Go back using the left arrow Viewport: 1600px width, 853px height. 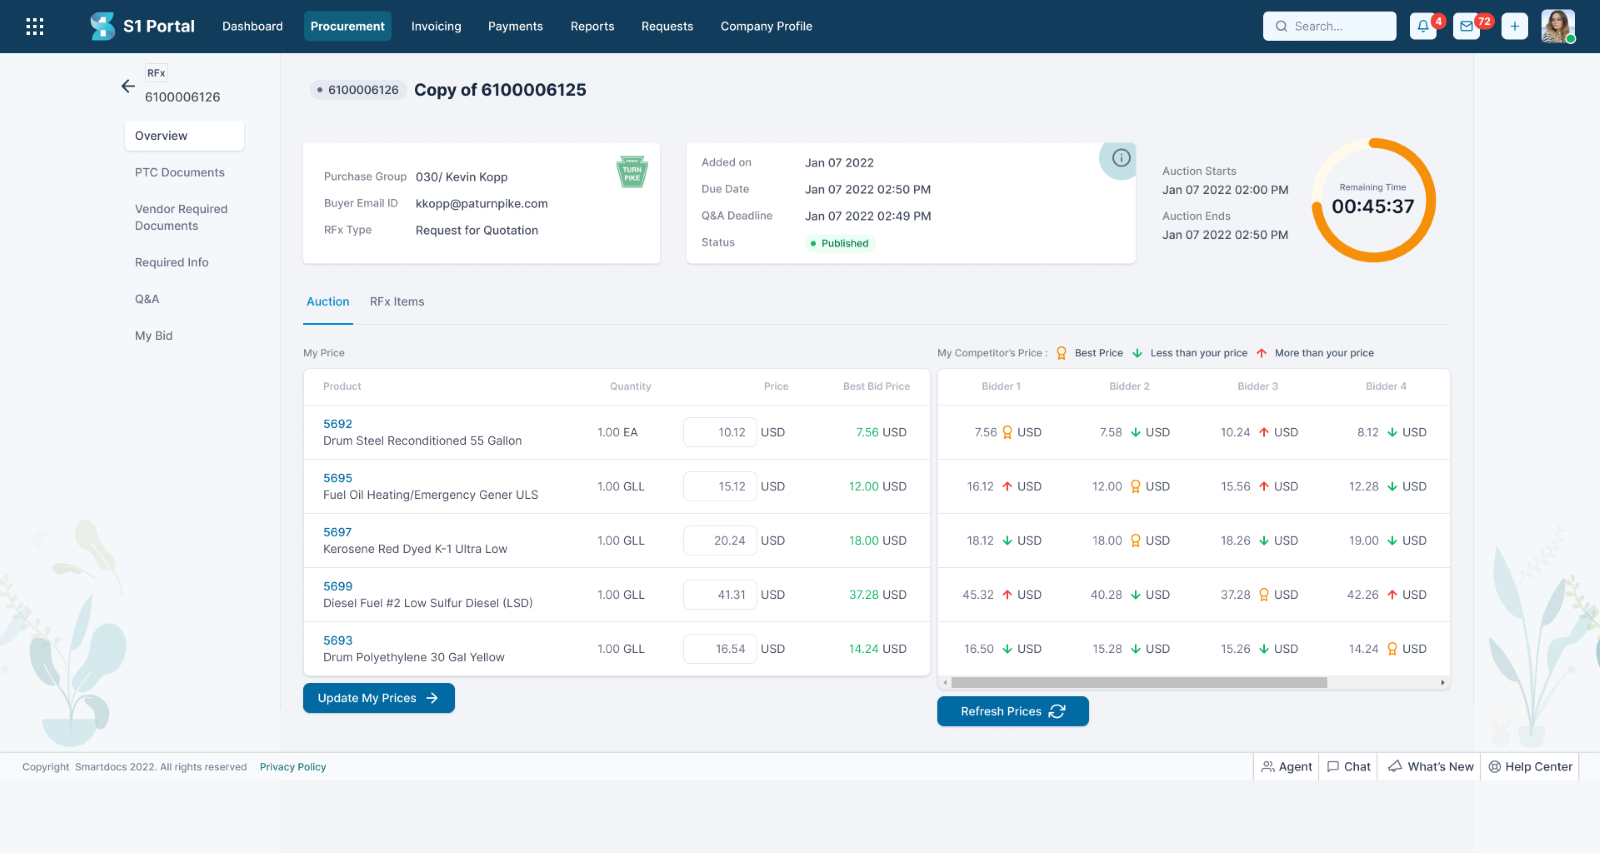click(x=128, y=86)
